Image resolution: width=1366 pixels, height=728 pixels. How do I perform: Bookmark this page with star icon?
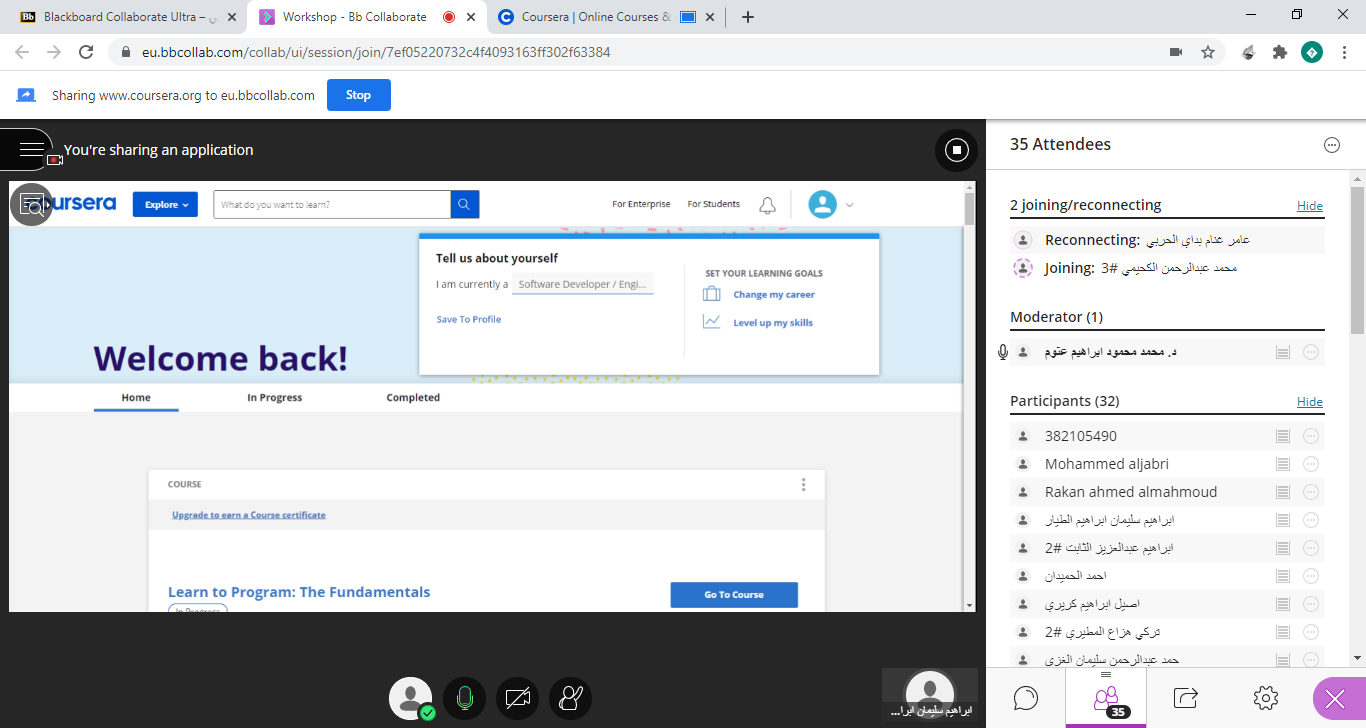point(1208,52)
